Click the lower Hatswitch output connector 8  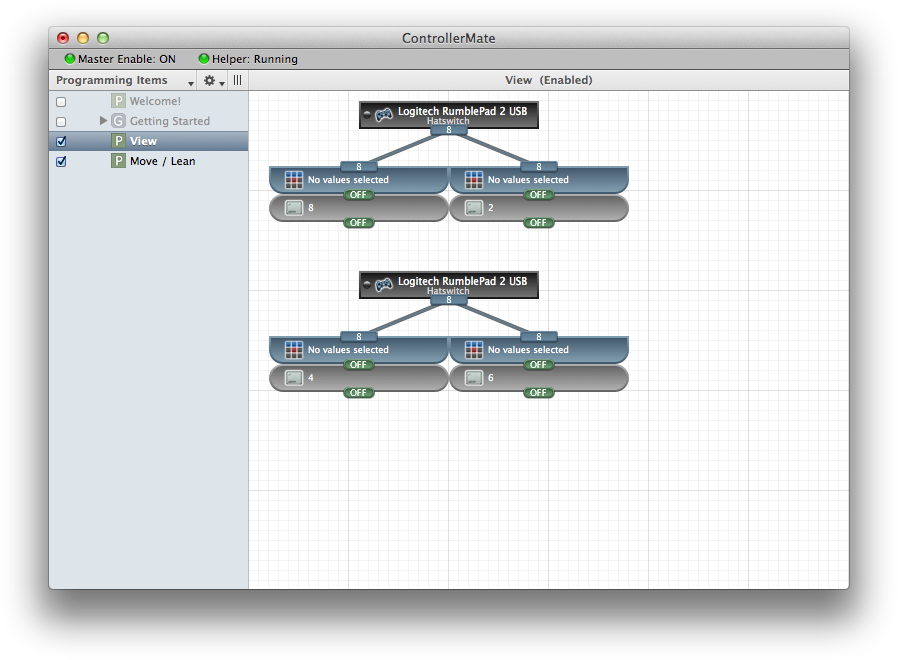coord(449,300)
